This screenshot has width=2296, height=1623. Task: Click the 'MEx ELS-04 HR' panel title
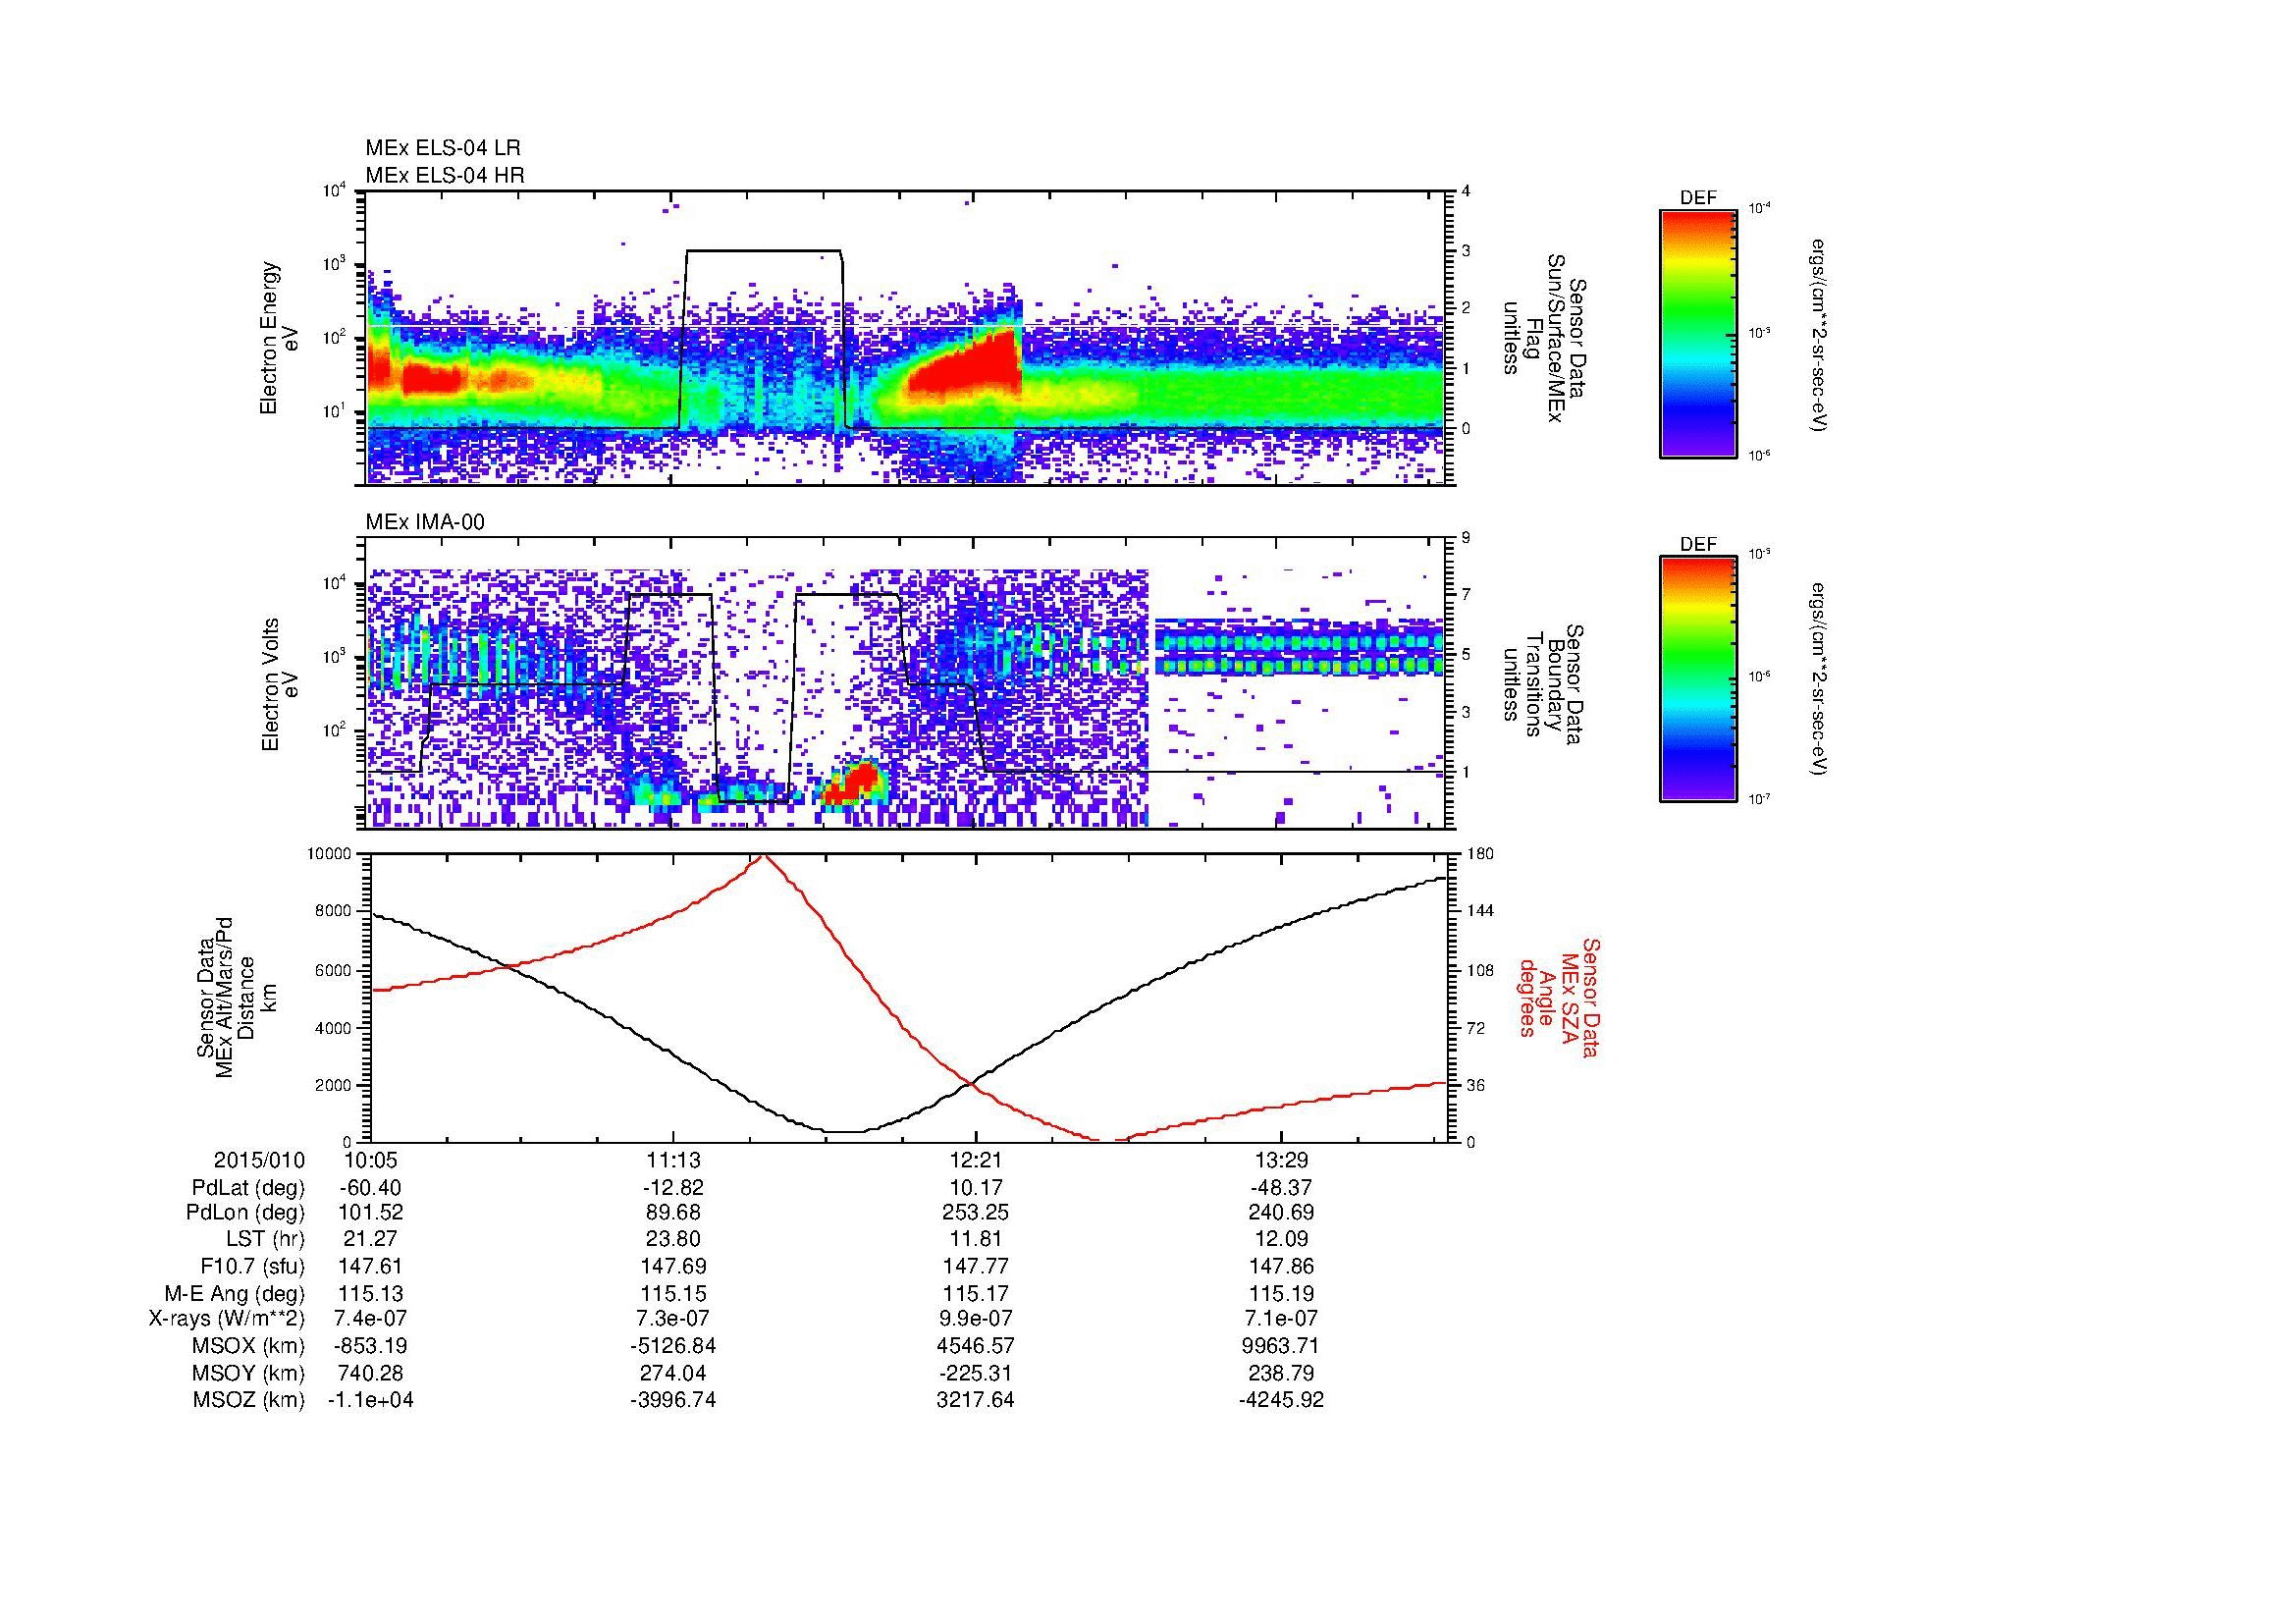[x=445, y=175]
